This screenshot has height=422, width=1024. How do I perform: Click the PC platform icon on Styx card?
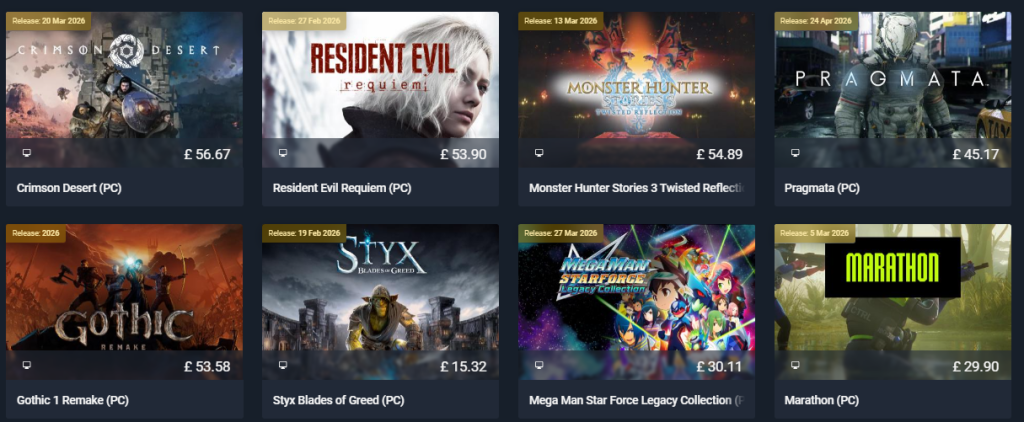[x=283, y=365]
